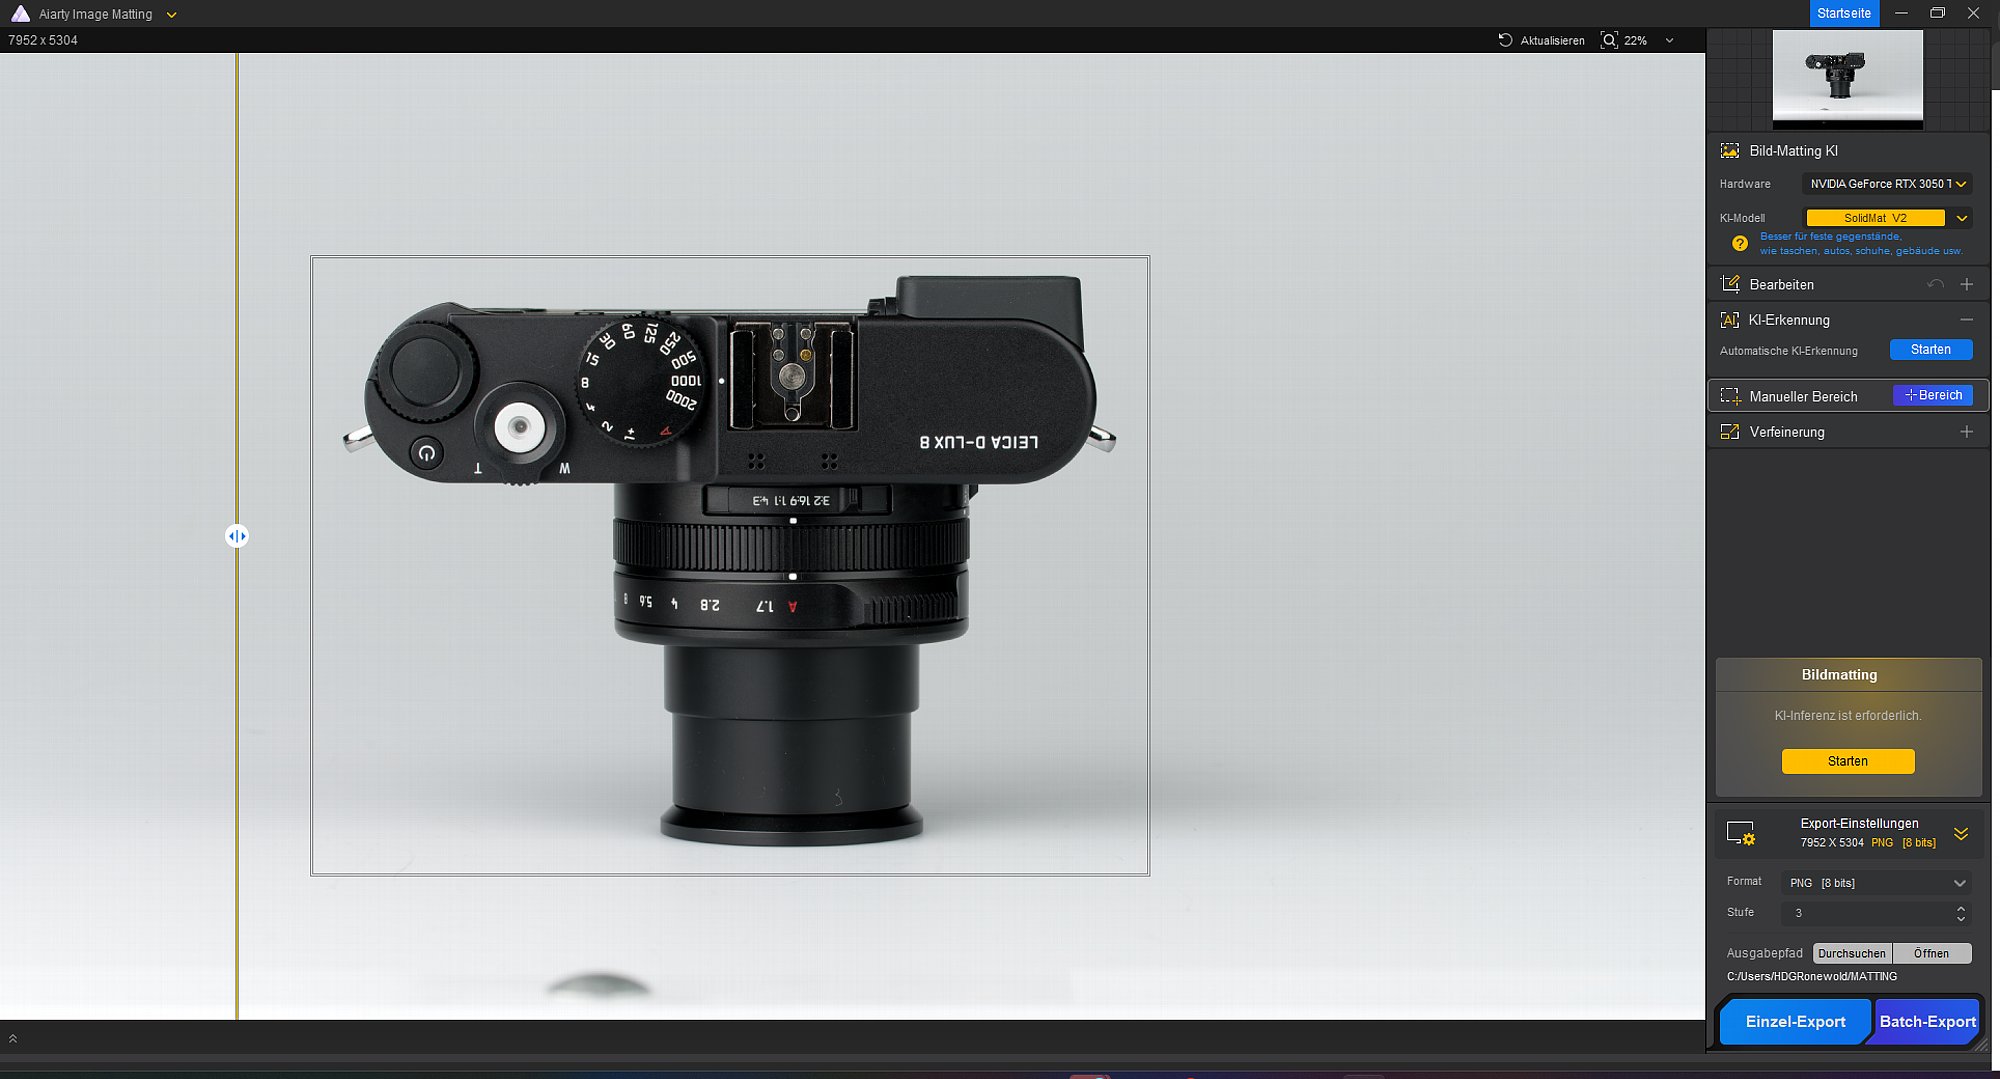The width and height of the screenshot is (2000, 1079).
Task: Close the Aiarty window
Action: [1973, 13]
